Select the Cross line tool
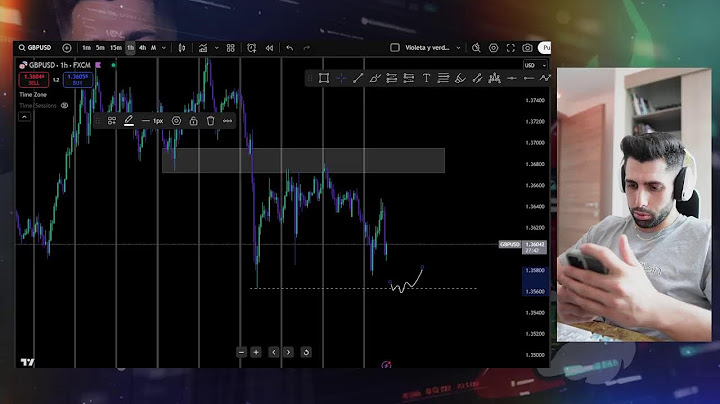 coord(341,79)
